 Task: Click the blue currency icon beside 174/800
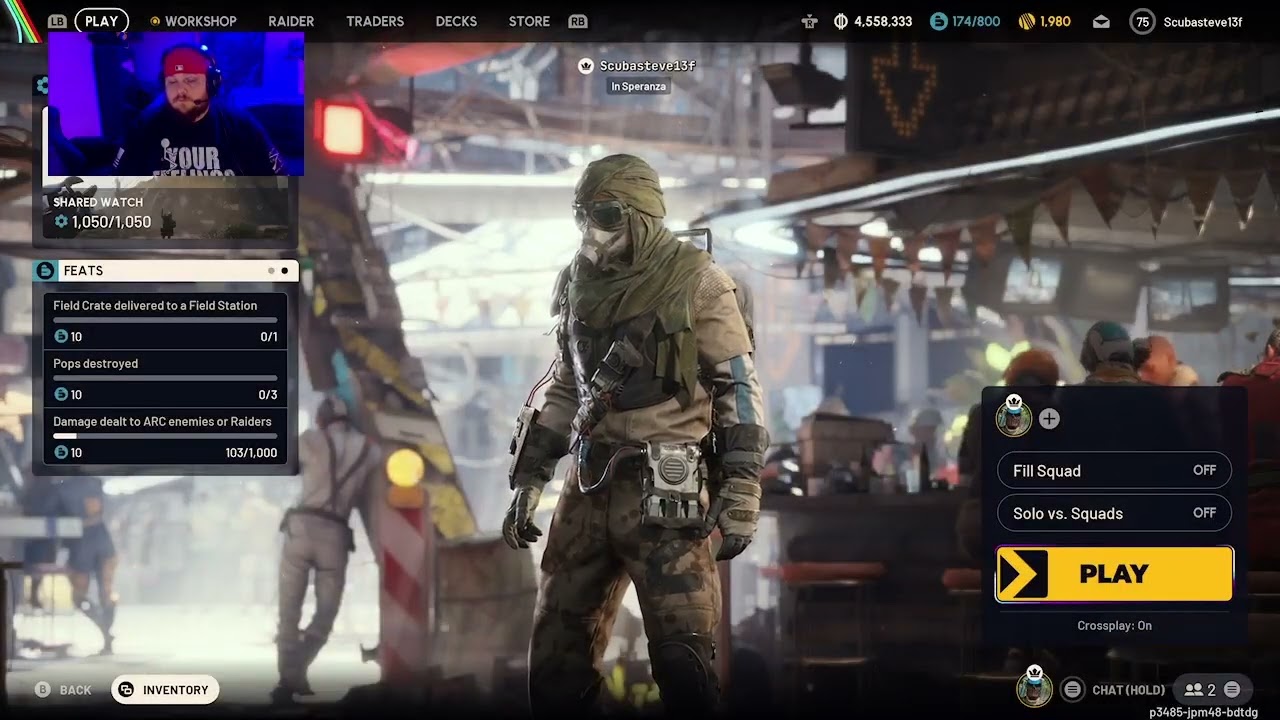[x=938, y=21]
